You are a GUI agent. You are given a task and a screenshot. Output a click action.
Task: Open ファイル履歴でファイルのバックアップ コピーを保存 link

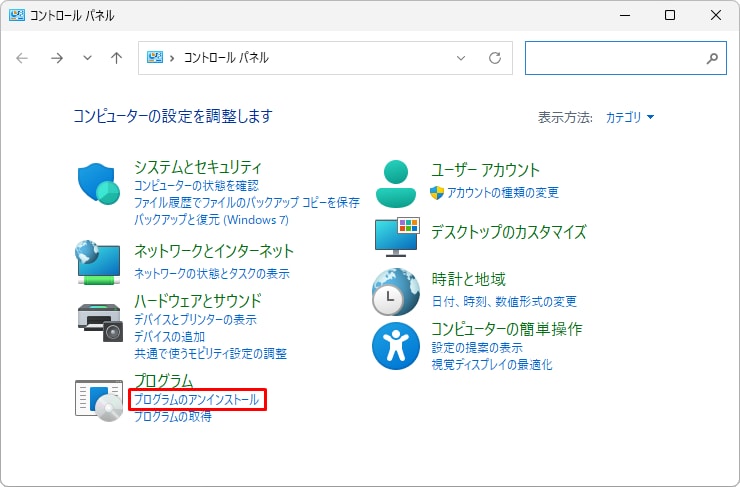(247, 202)
